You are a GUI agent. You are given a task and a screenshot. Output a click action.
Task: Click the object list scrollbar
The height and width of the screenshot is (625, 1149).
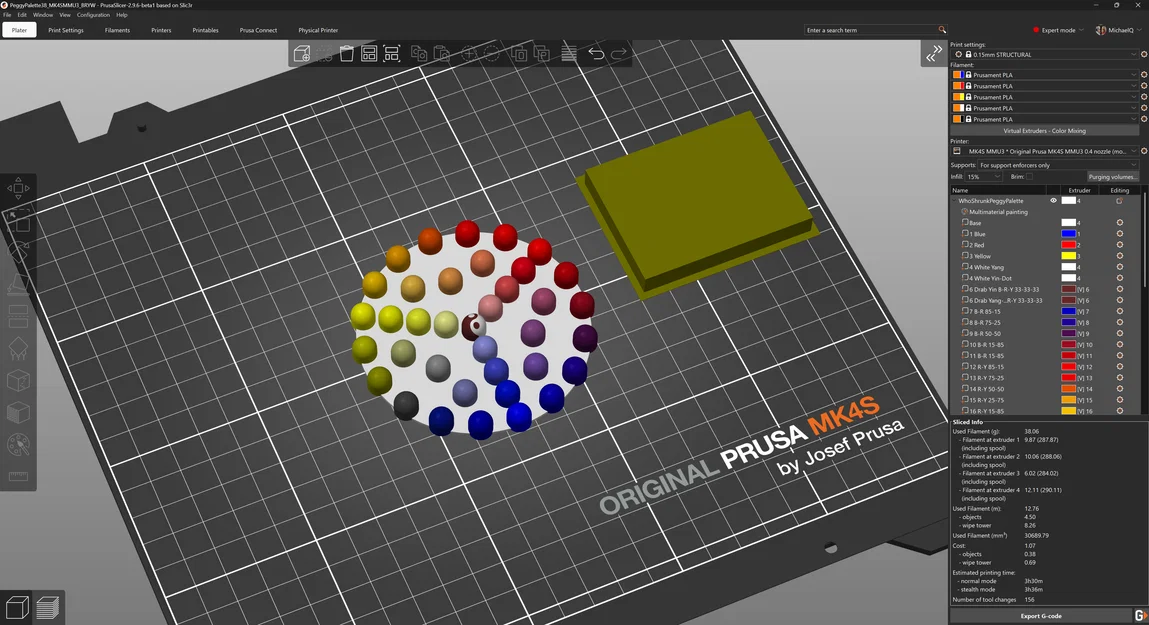pyautogui.click(x=1143, y=242)
